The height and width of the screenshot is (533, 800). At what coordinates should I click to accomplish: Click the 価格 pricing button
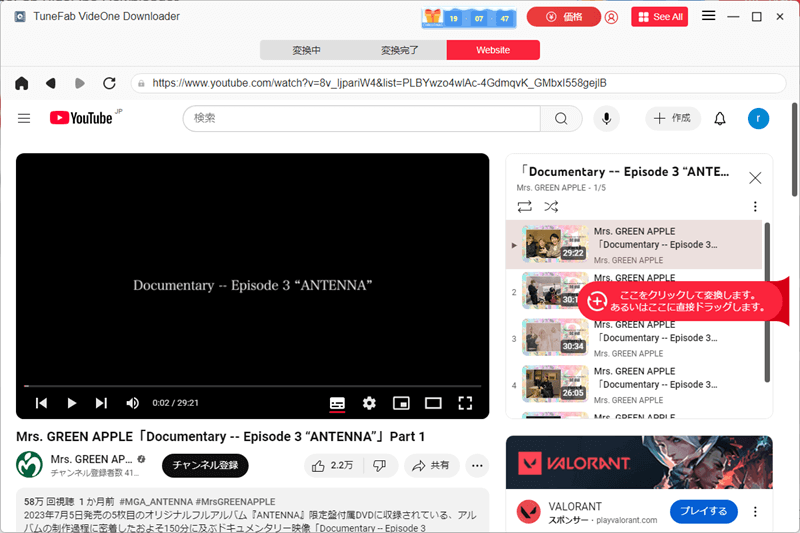(x=564, y=17)
